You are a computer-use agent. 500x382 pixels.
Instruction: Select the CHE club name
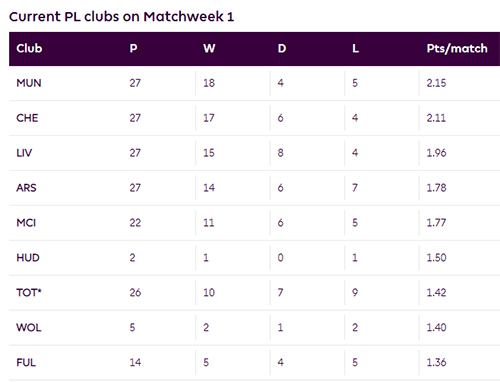(x=27, y=118)
